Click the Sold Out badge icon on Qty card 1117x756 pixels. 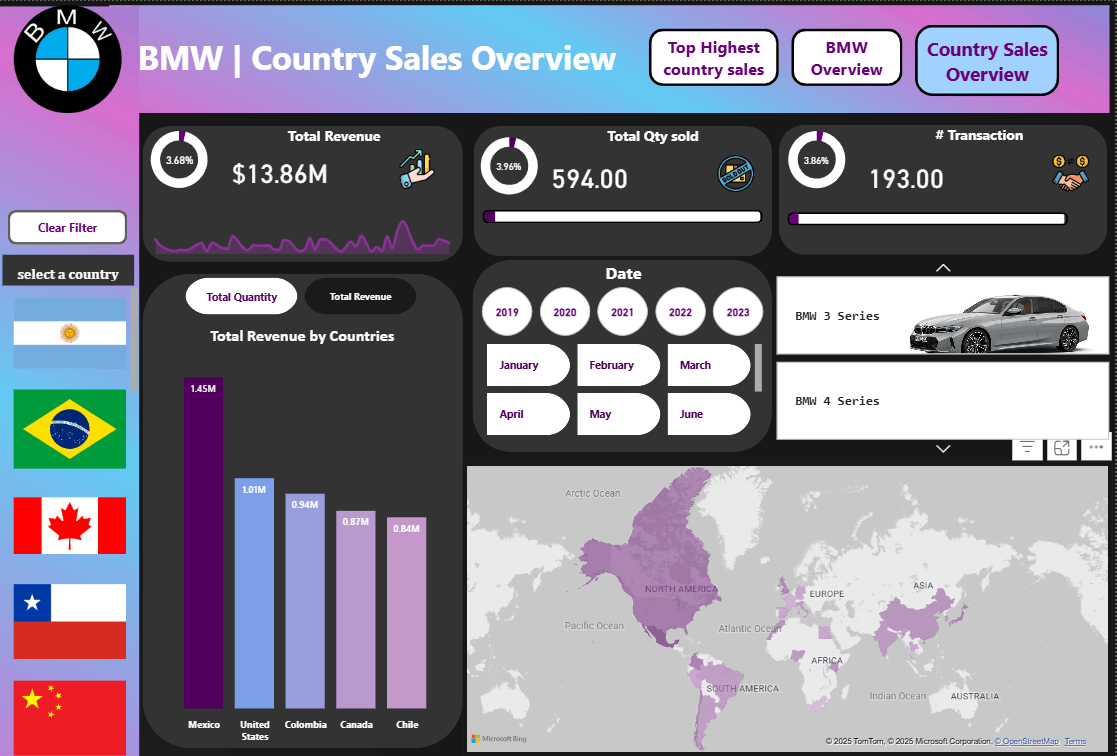[x=735, y=172]
